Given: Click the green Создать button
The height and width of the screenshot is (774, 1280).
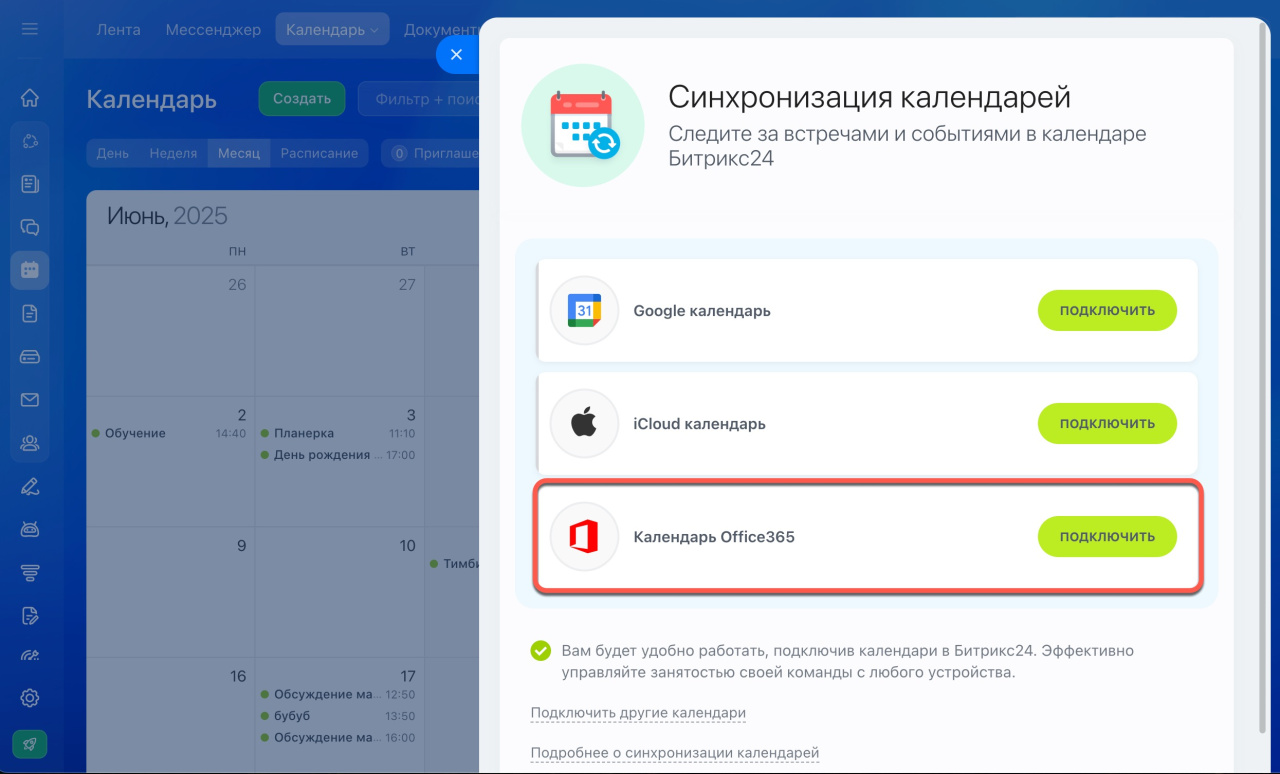Looking at the screenshot, I should (302, 99).
